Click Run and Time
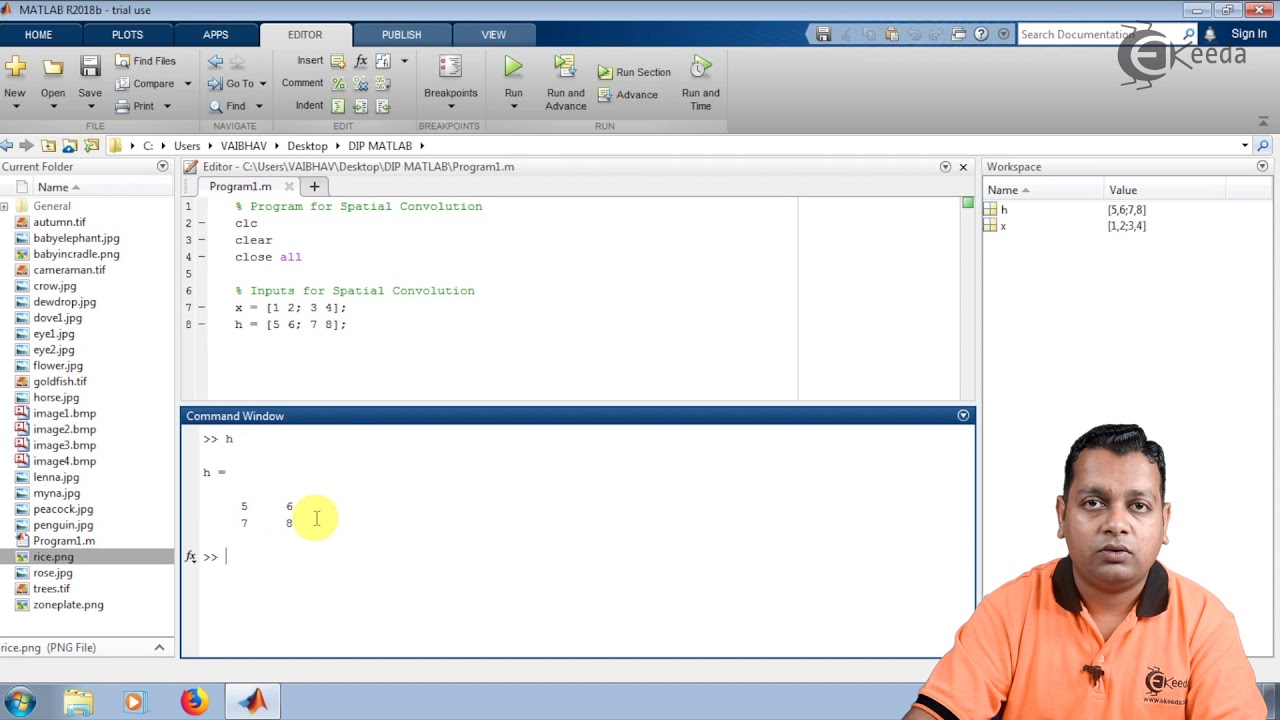 [x=701, y=83]
